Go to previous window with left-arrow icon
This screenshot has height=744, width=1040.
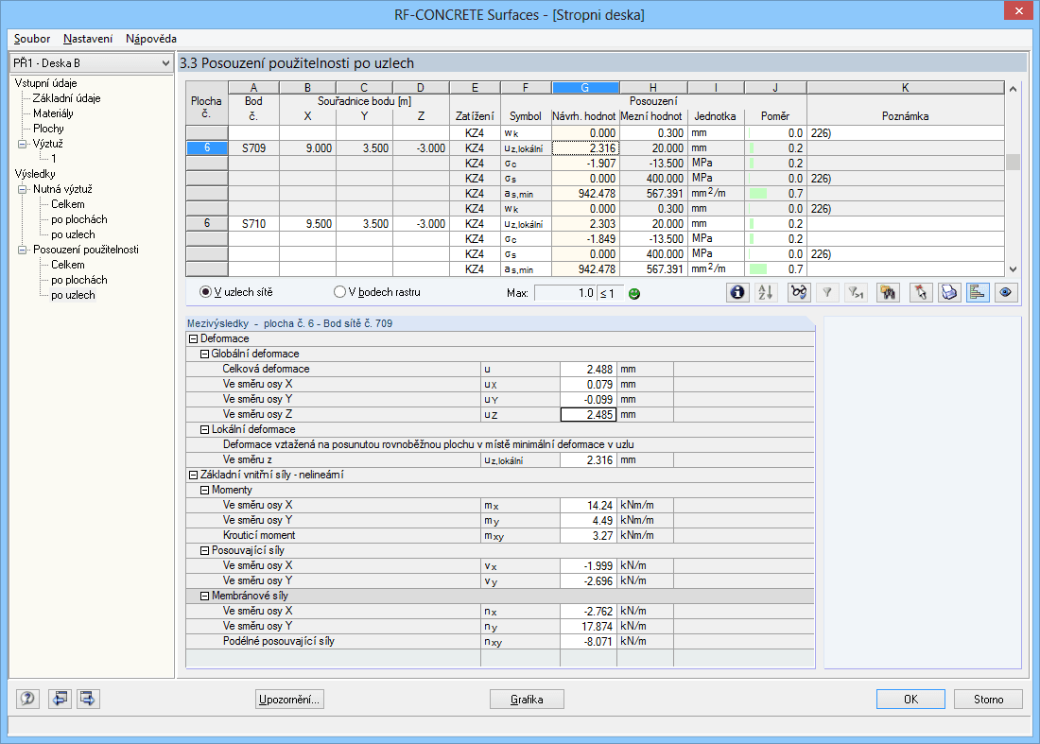[59, 698]
